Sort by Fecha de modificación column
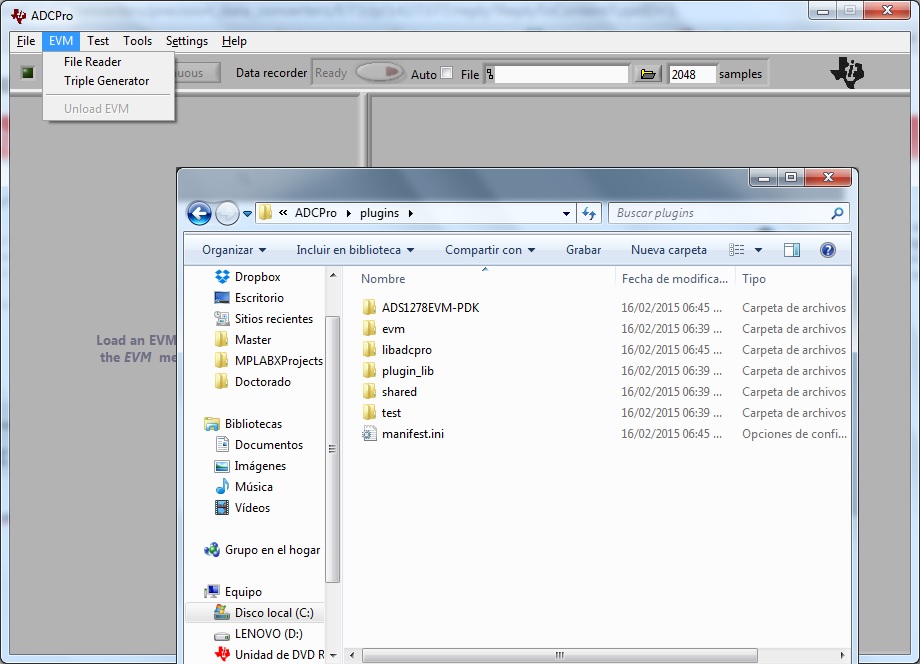 675,279
